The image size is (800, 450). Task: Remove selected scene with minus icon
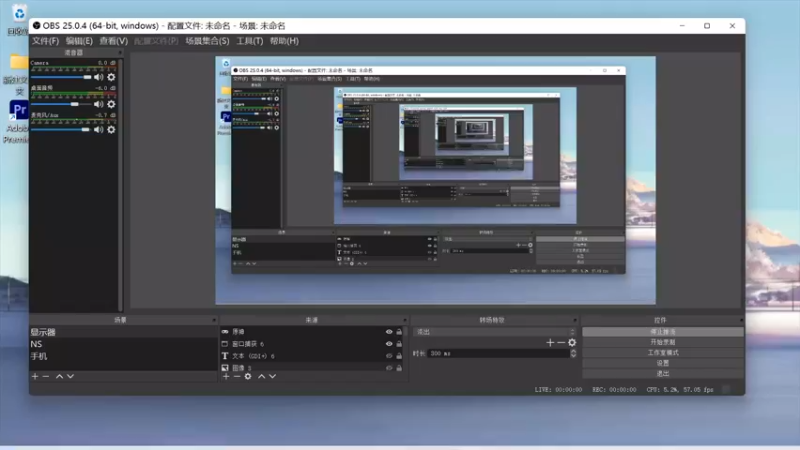46,377
